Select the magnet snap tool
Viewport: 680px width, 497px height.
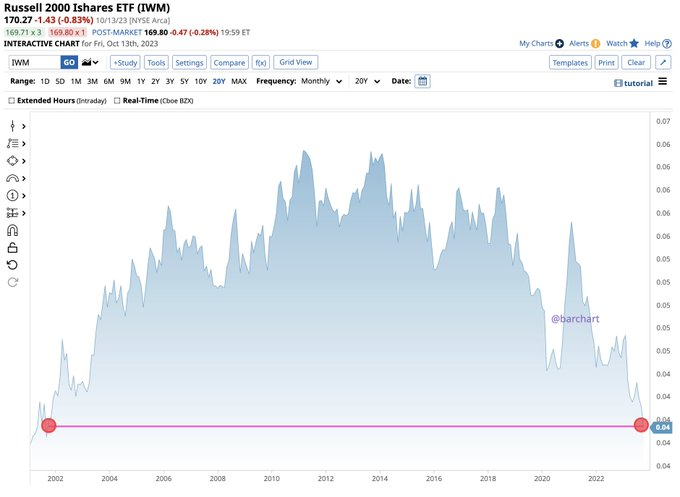tap(13, 230)
